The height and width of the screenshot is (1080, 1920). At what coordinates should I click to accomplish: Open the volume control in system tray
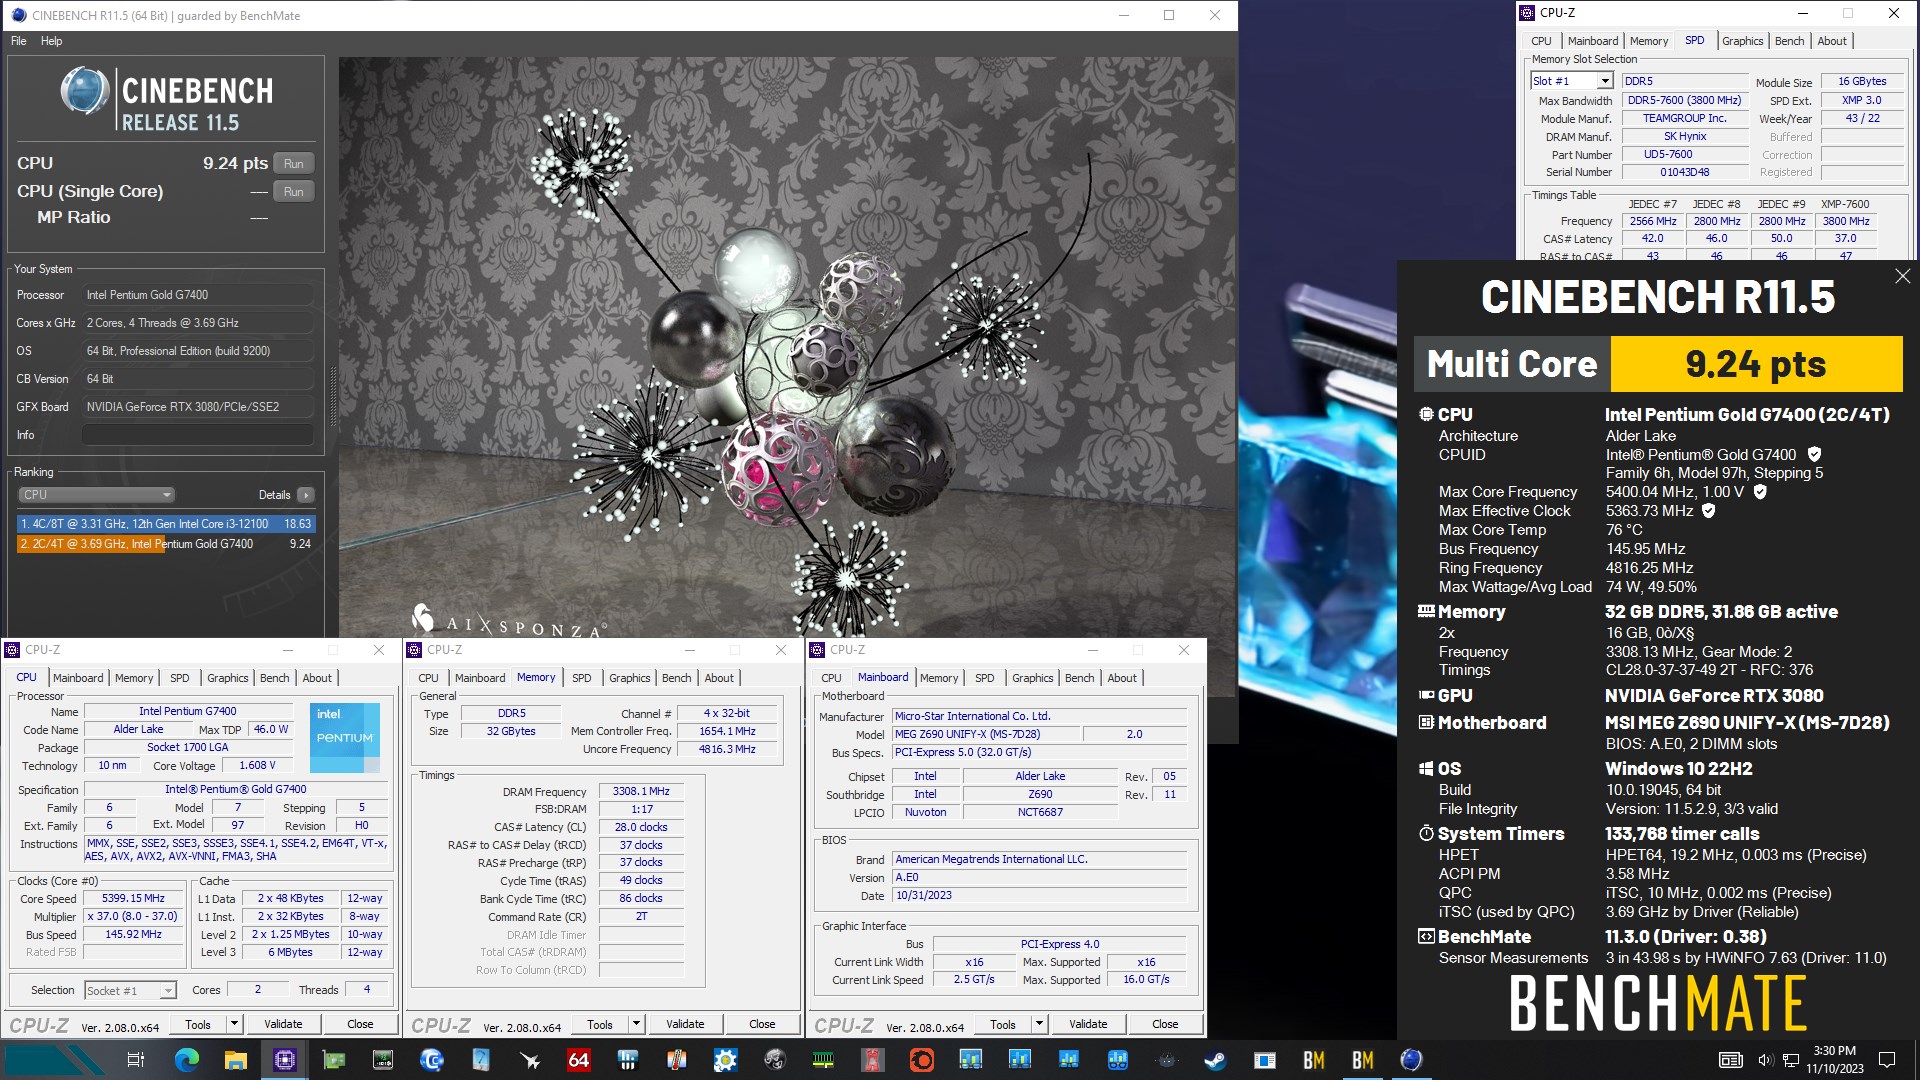[x=1765, y=1060]
